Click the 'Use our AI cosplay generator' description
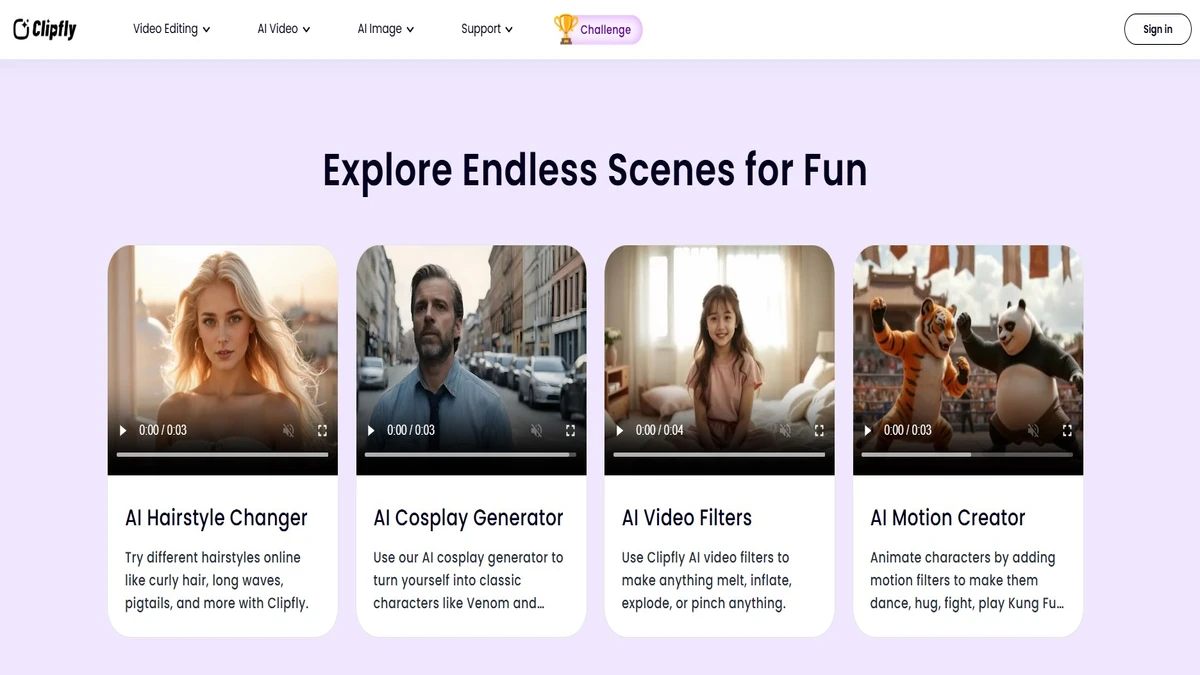 pos(468,580)
